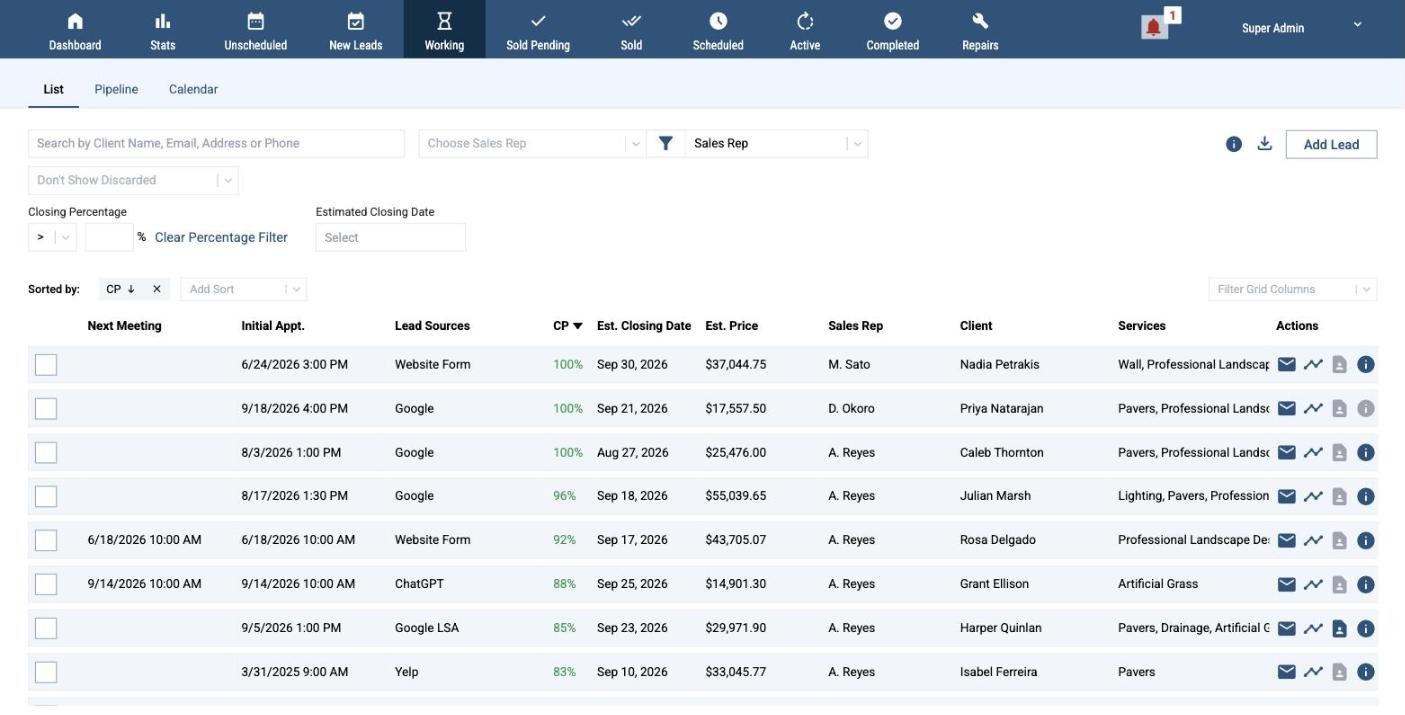Switch to the List tab
Viewport: 1405px width, 715px height.
pos(53,89)
